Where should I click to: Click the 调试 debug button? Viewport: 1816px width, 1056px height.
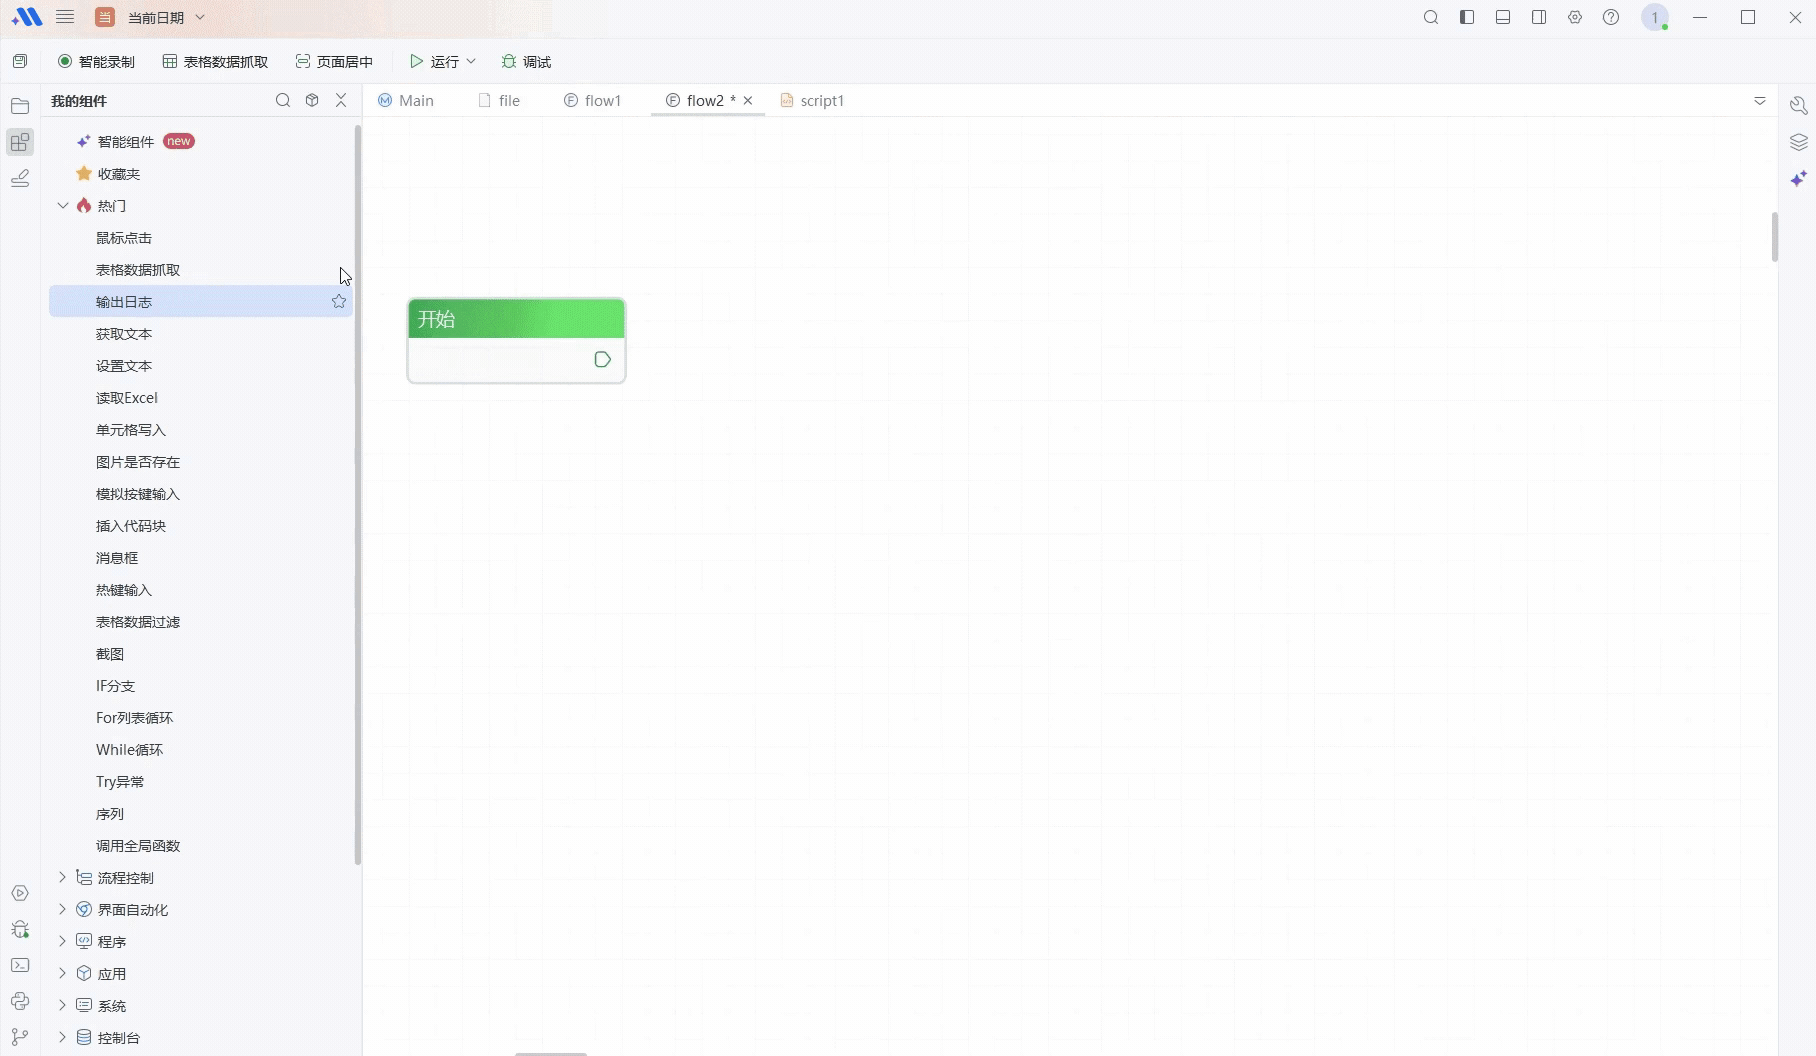pos(526,62)
